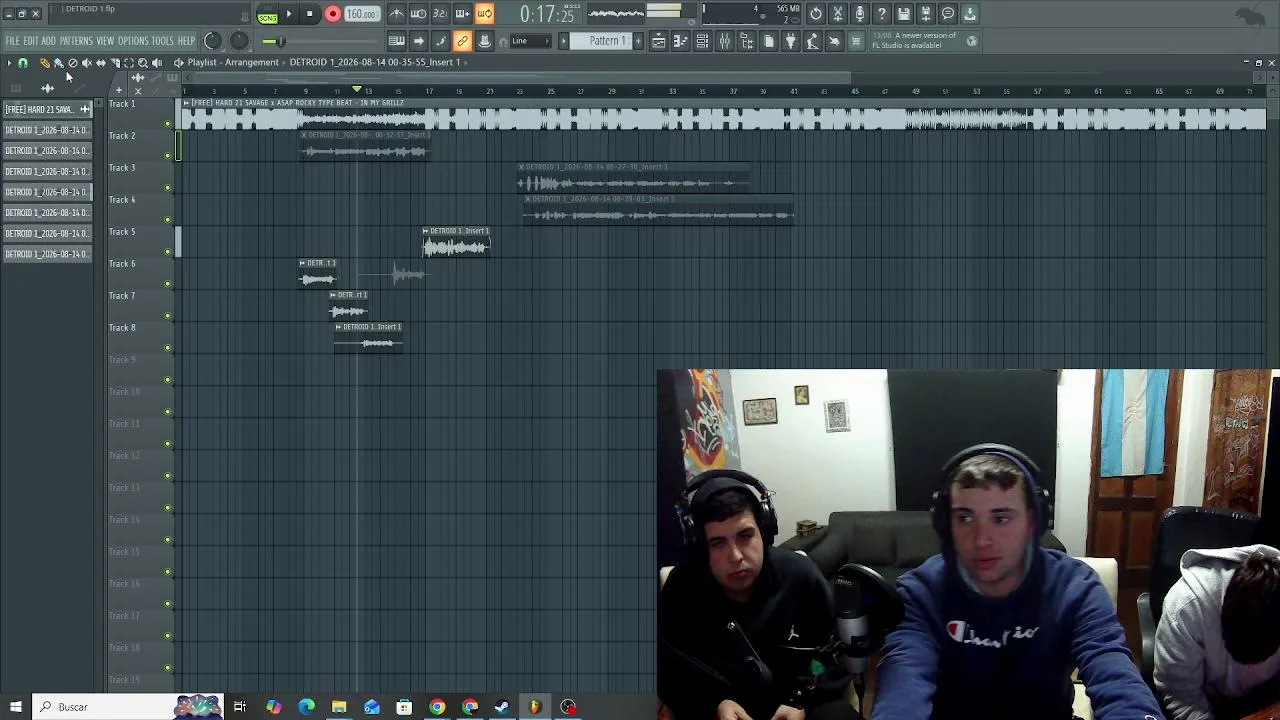1280x720 pixels.
Task: Select the Playback speaker tool
Action: (157, 63)
